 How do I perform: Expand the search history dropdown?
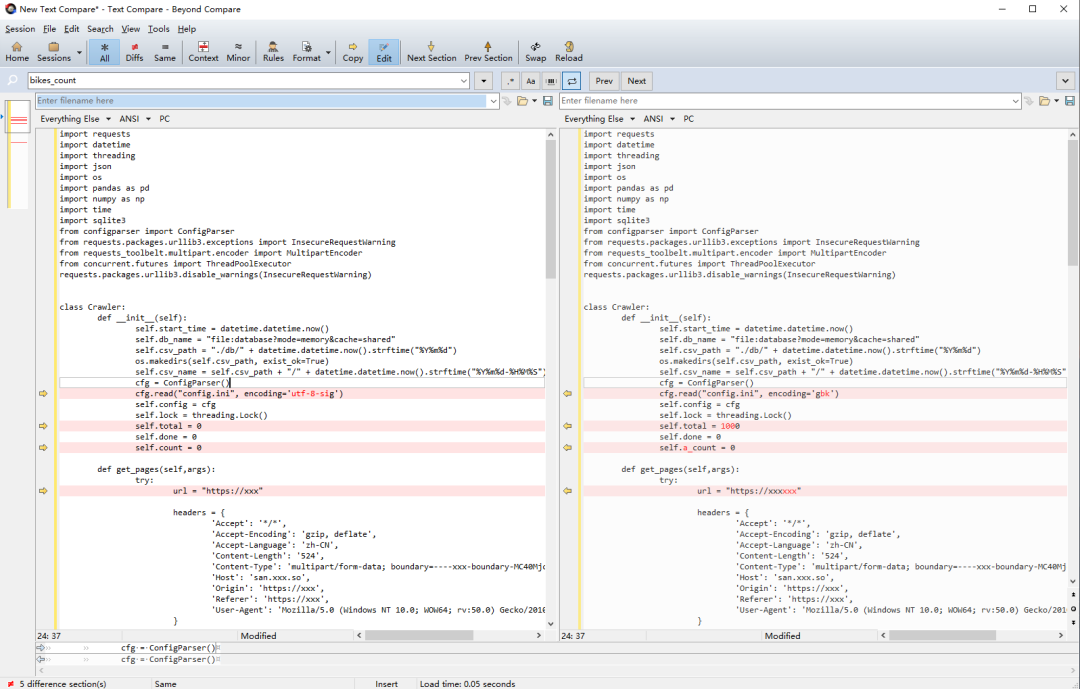464,81
